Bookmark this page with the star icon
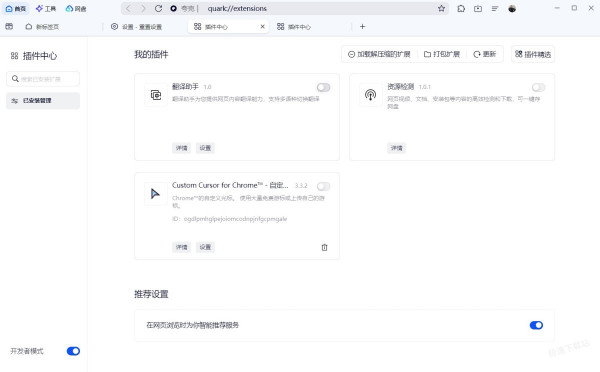600x372 pixels. tap(441, 8)
